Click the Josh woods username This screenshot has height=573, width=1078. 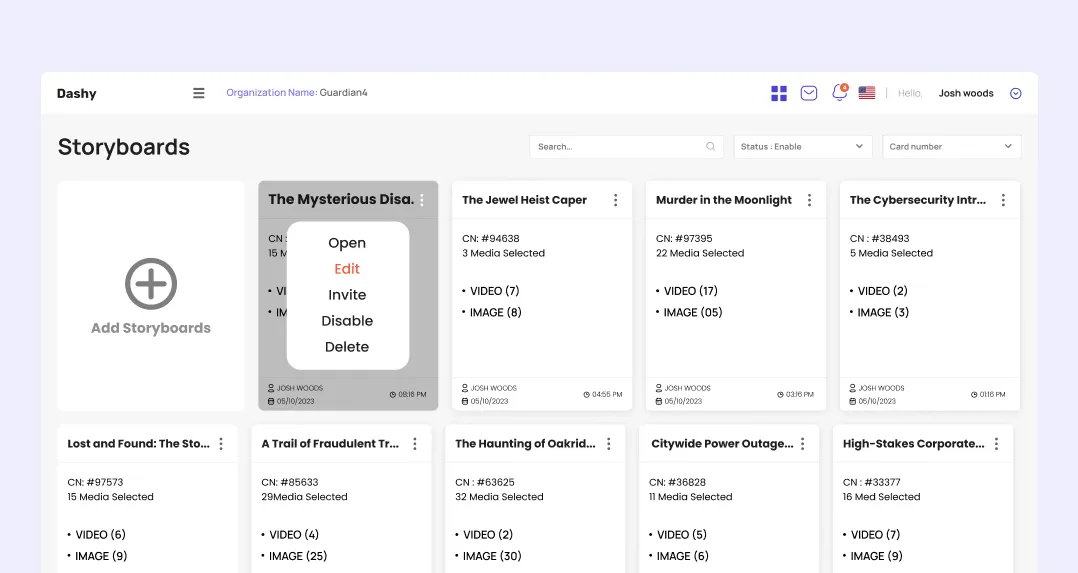[966, 94]
